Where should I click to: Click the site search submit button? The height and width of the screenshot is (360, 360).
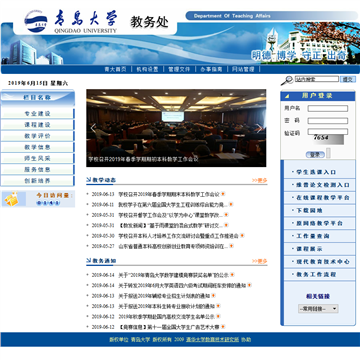tap(348, 79)
